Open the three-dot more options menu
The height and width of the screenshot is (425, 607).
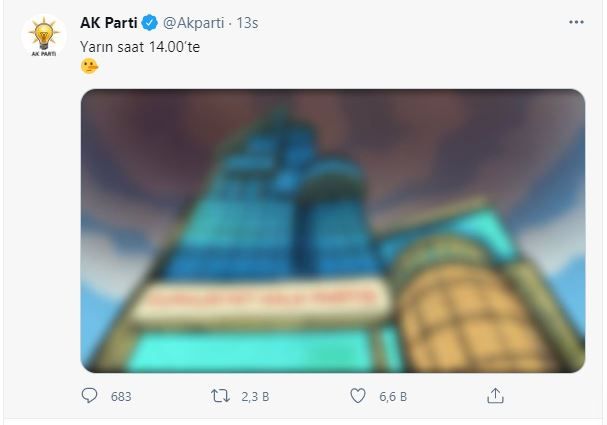[576, 22]
